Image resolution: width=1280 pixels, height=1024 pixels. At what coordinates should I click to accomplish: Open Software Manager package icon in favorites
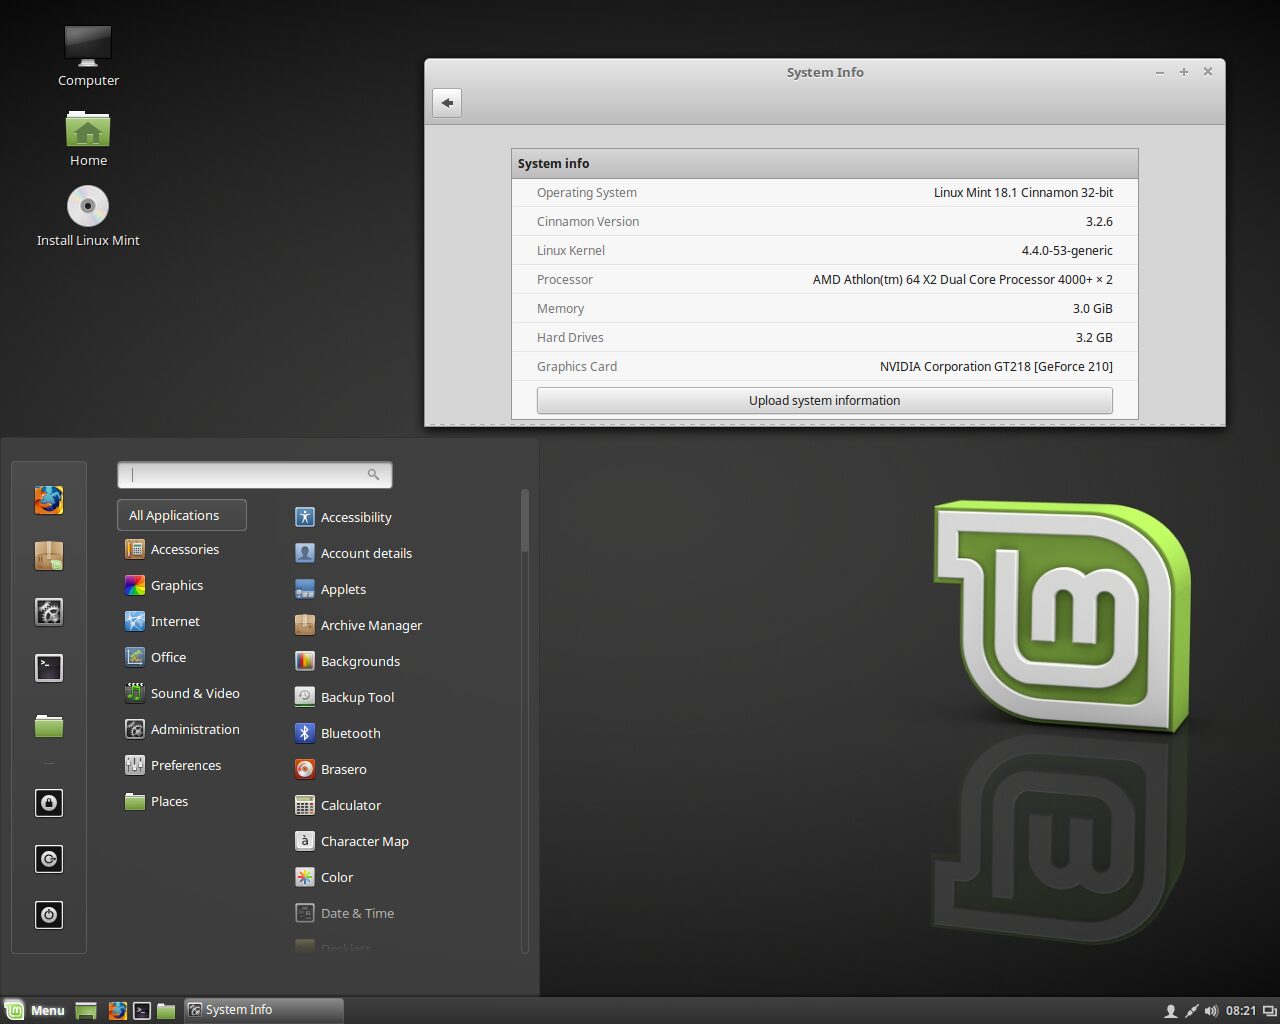coord(49,555)
